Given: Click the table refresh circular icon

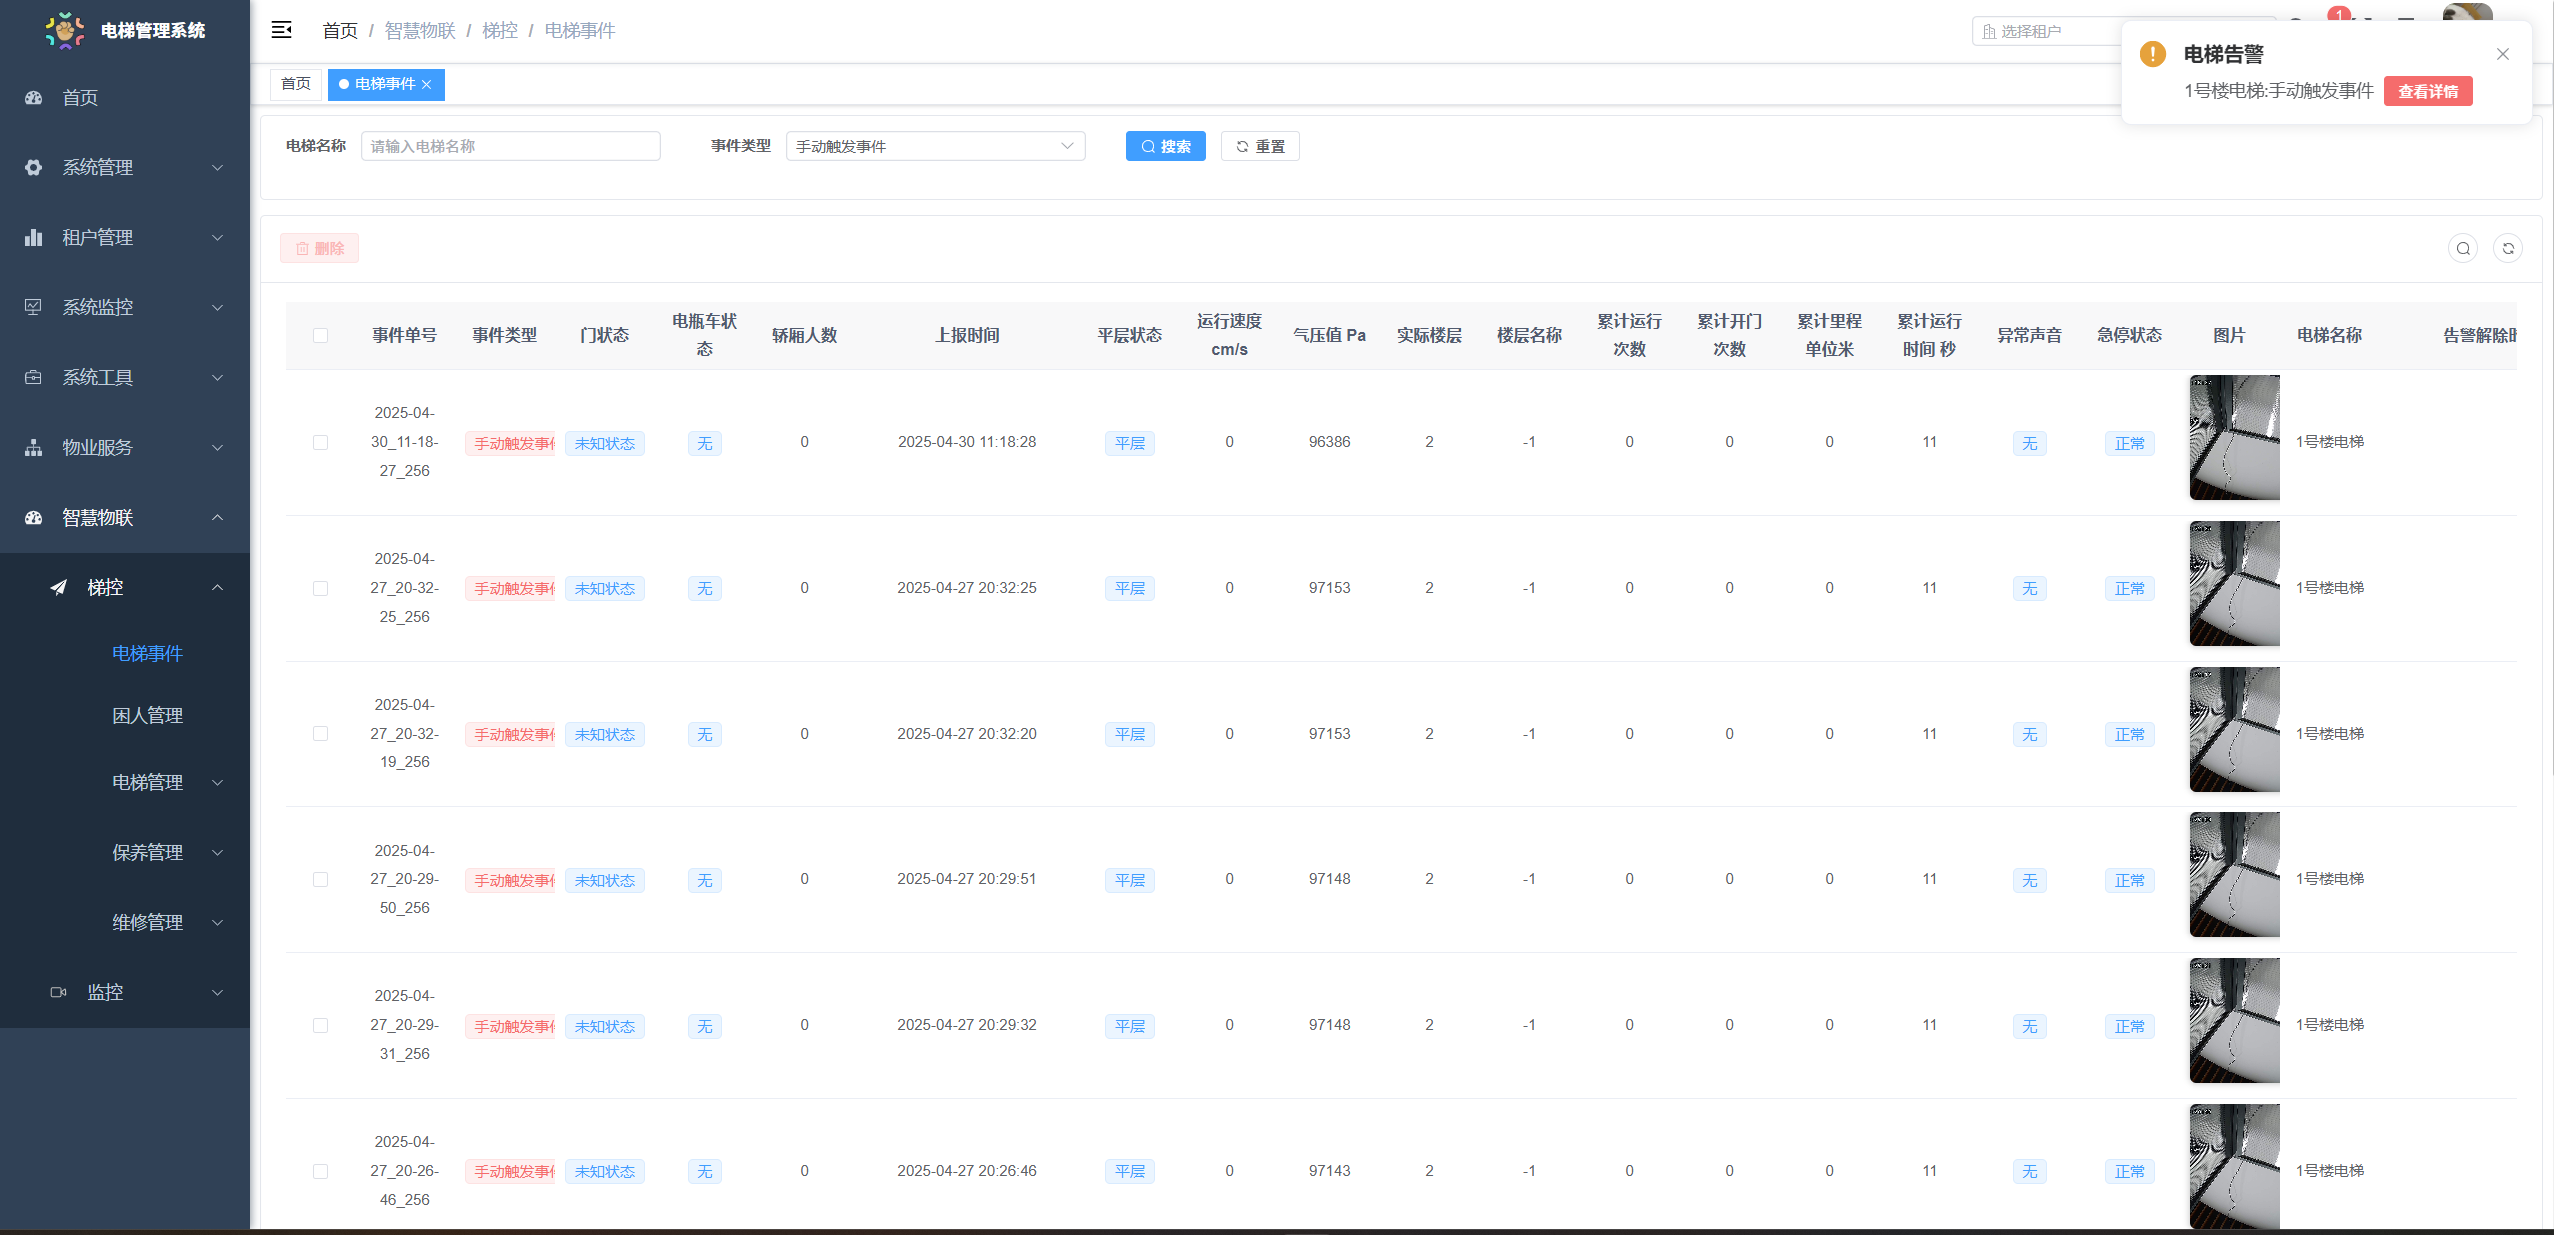Looking at the screenshot, I should (x=2507, y=248).
